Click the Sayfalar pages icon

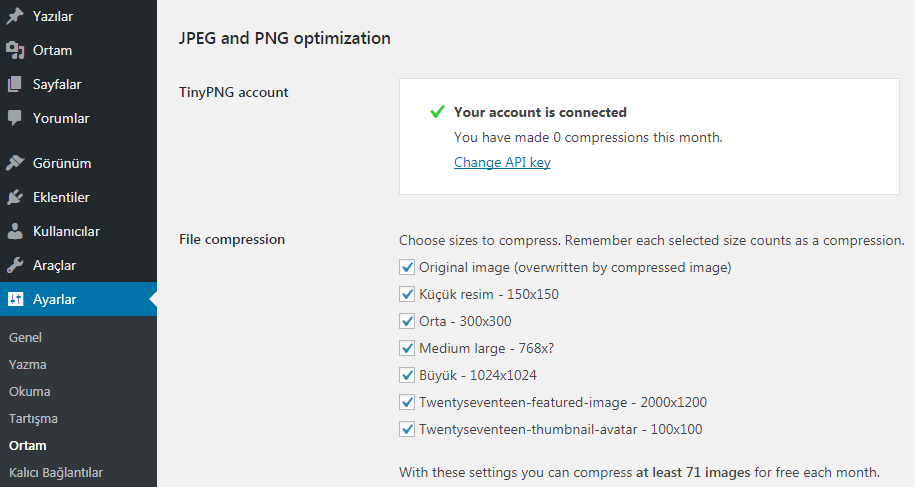15,84
